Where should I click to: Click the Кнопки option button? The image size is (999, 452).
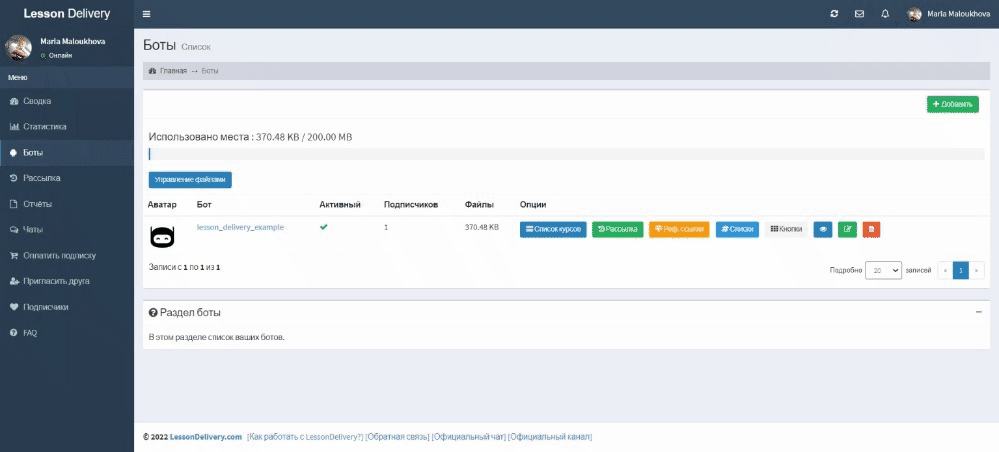click(786, 230)
